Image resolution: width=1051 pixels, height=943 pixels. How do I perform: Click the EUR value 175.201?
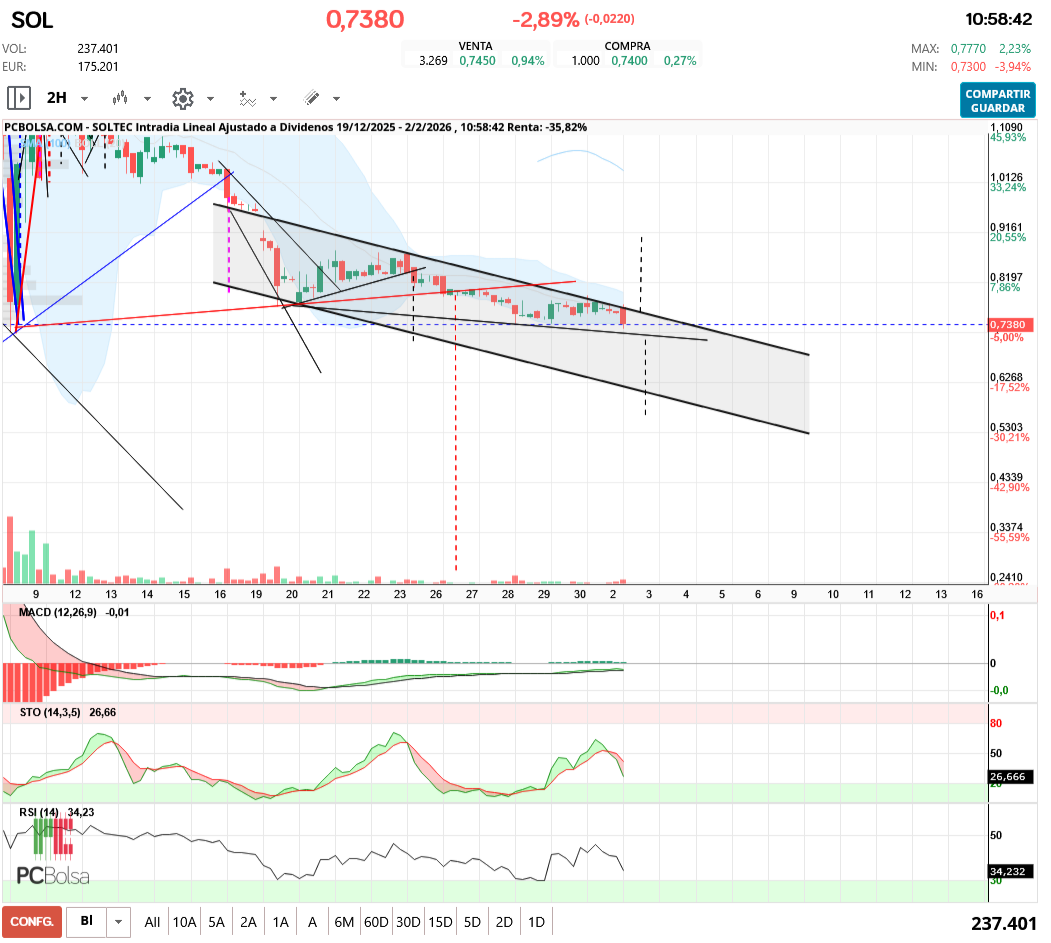pos(98,67)
